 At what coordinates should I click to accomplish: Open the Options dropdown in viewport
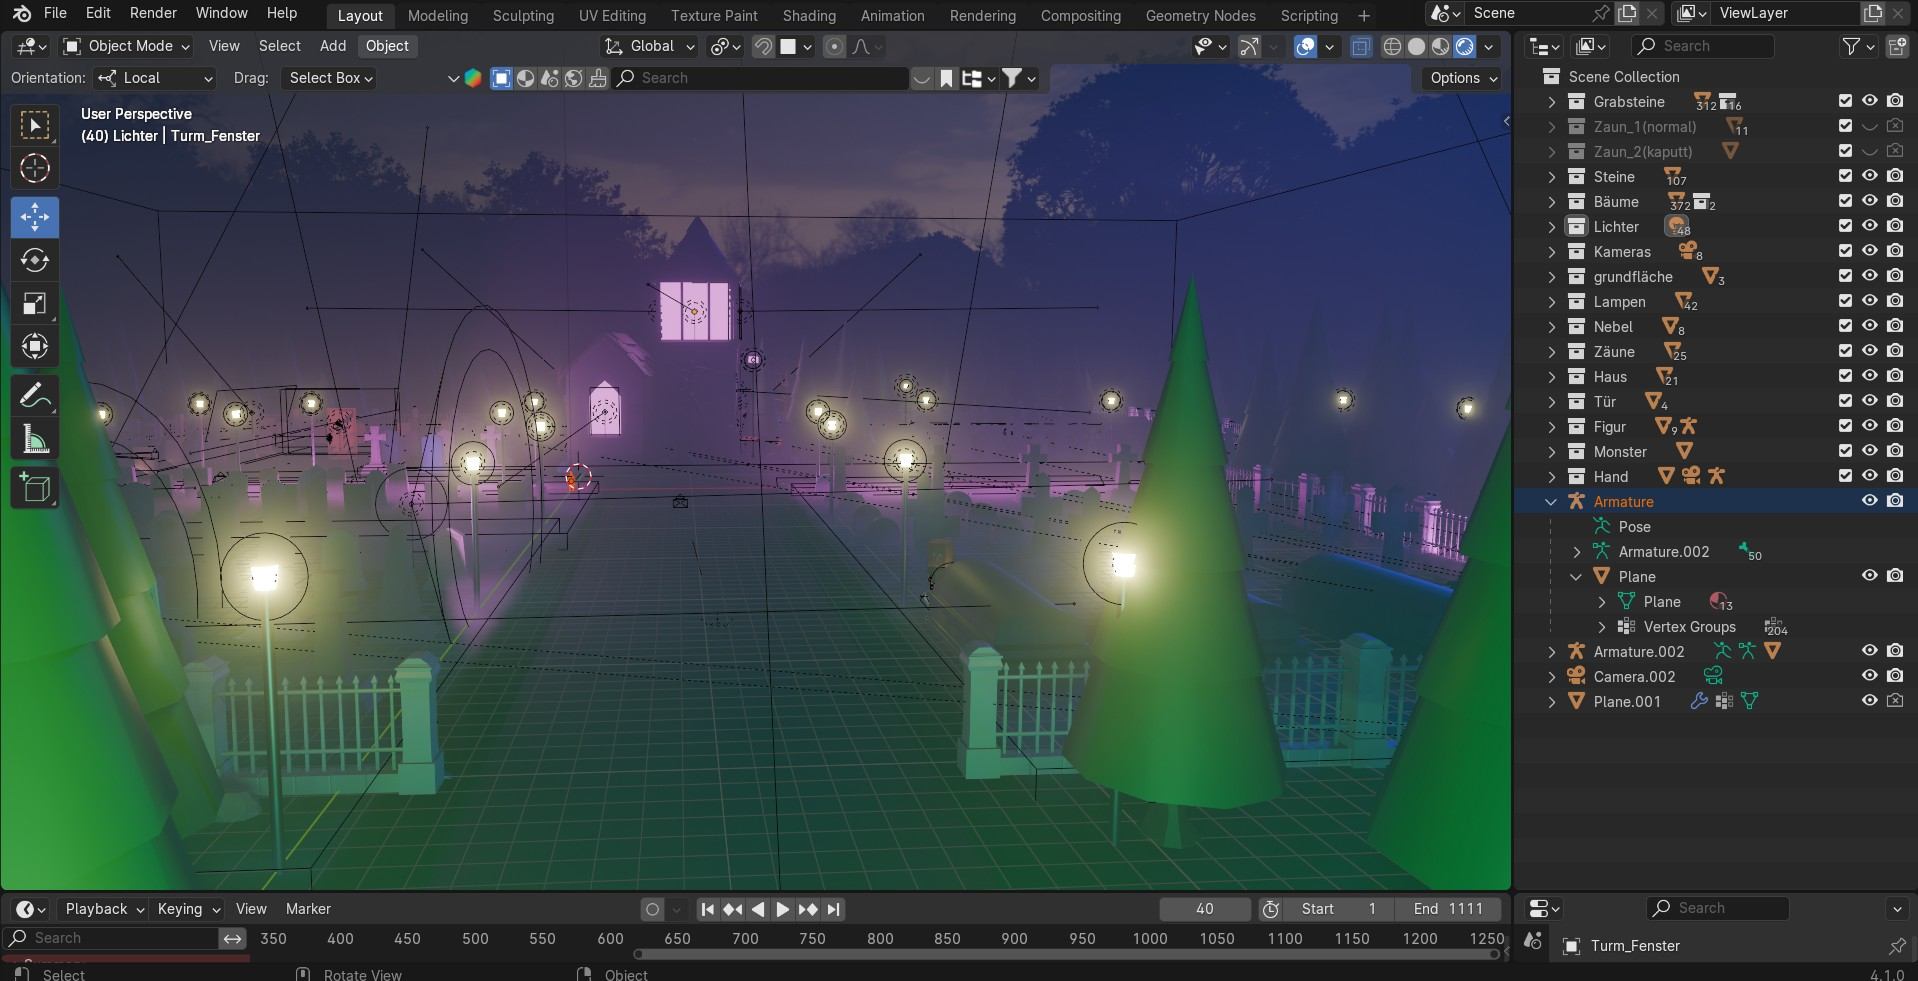click(x=1463, y=78)
